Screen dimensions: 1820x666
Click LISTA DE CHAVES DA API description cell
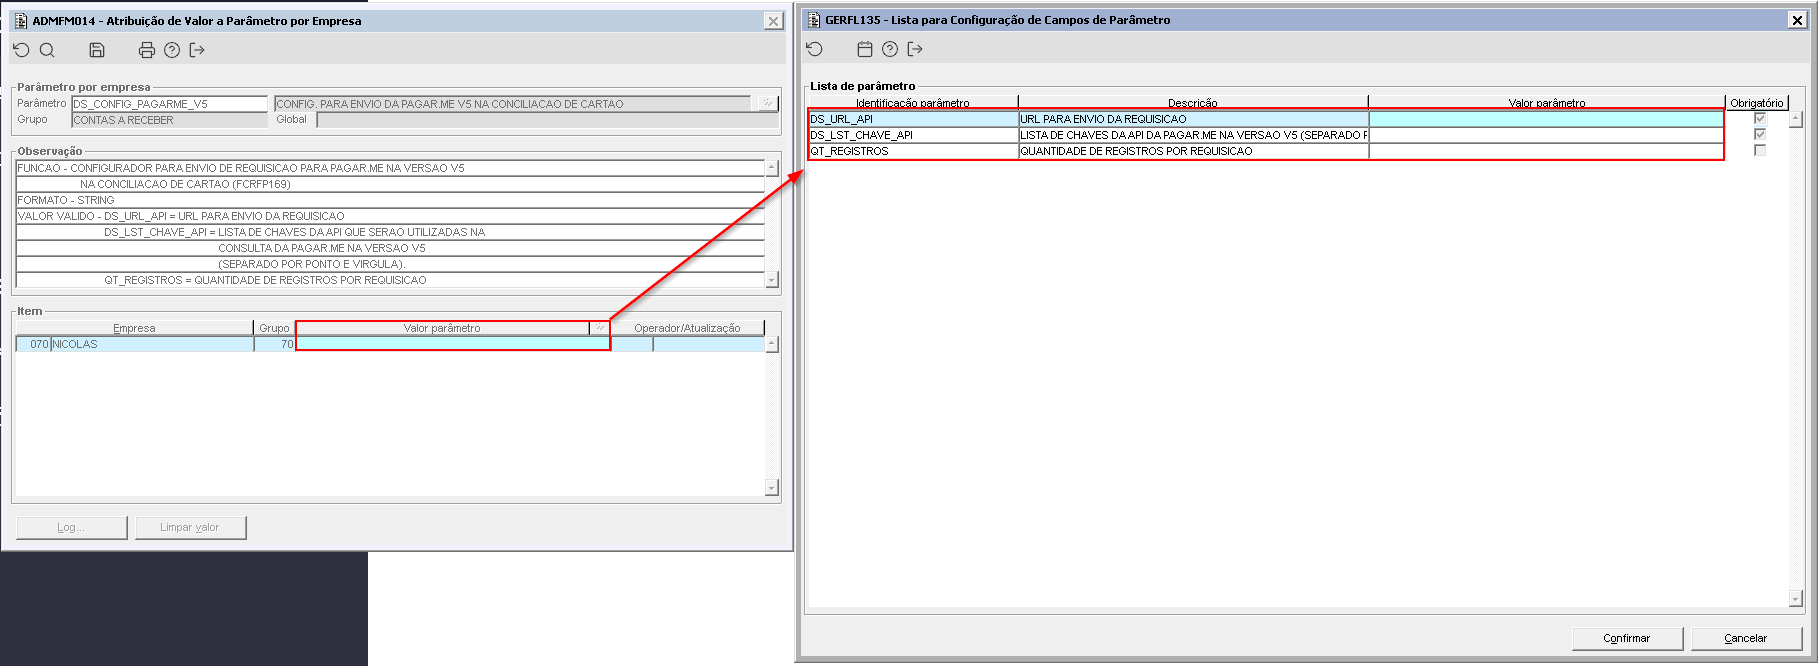pos(1193,135)
